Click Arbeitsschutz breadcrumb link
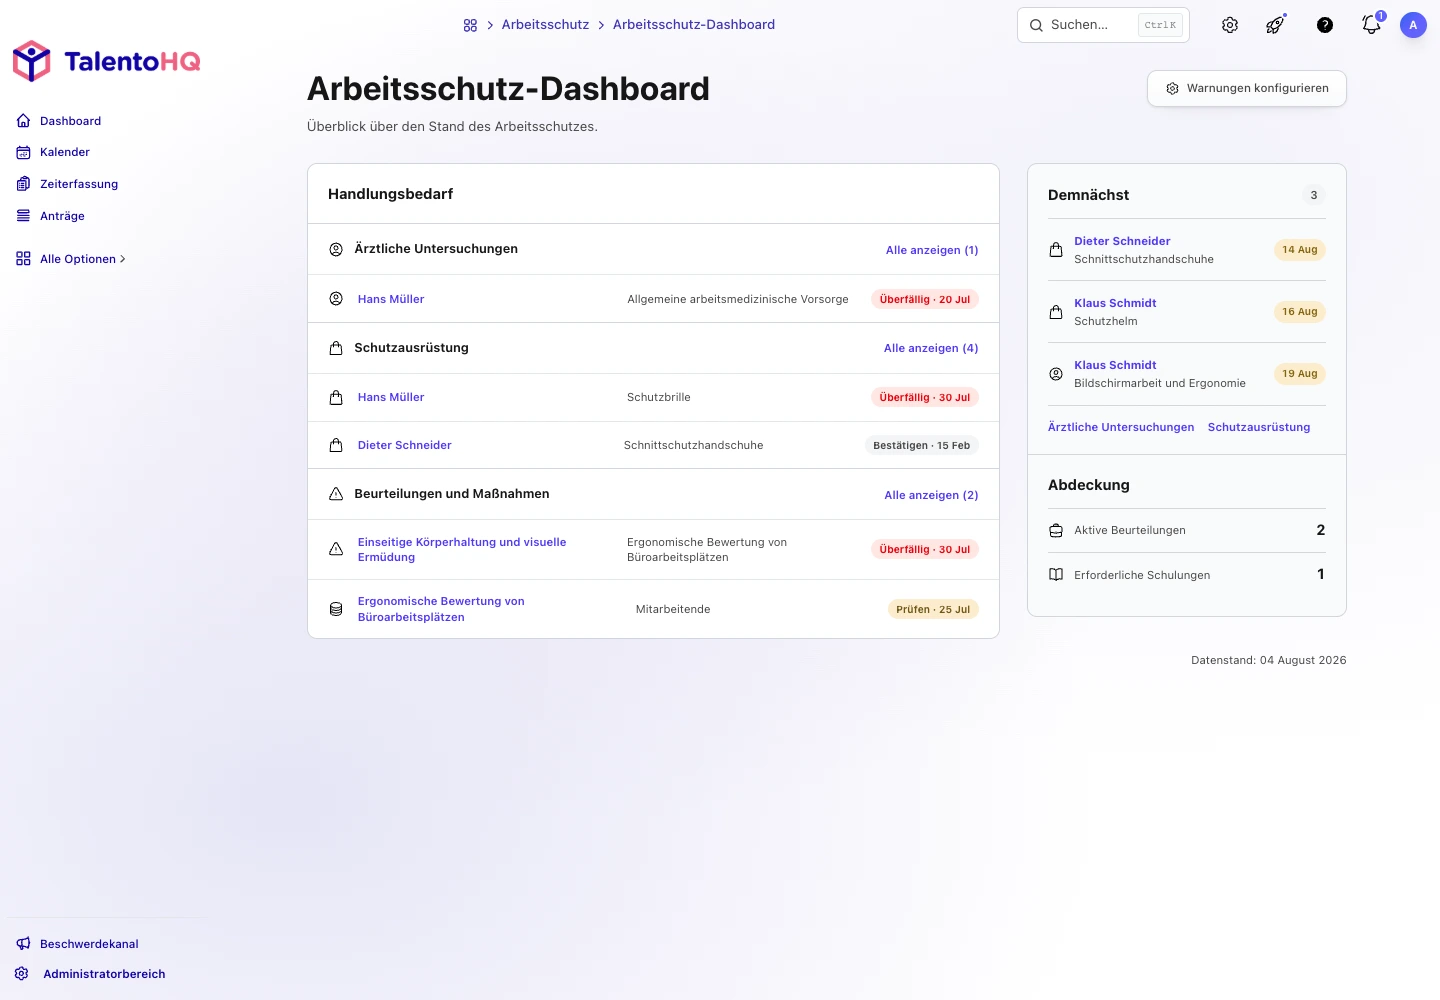Image resolution: width=1440 pixels, height=1000 pixels. pyautogui.click(x=545, y=25)
